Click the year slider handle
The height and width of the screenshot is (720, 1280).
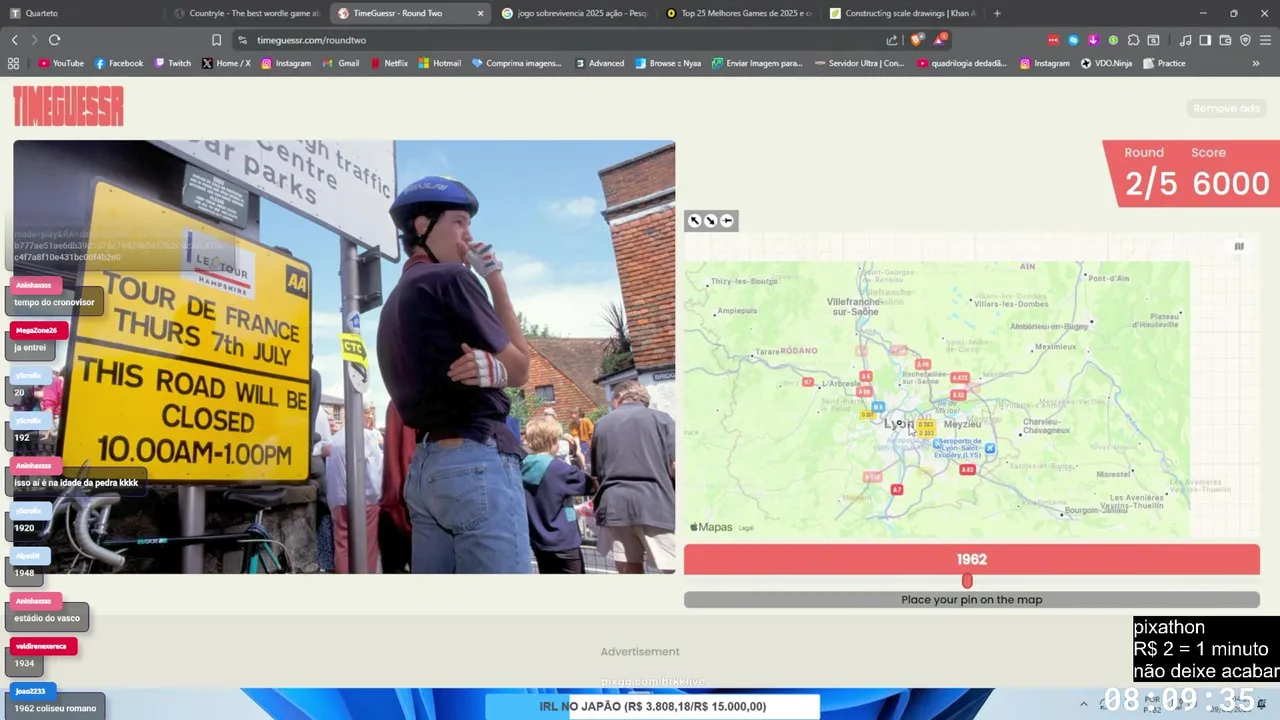[967, 581]
